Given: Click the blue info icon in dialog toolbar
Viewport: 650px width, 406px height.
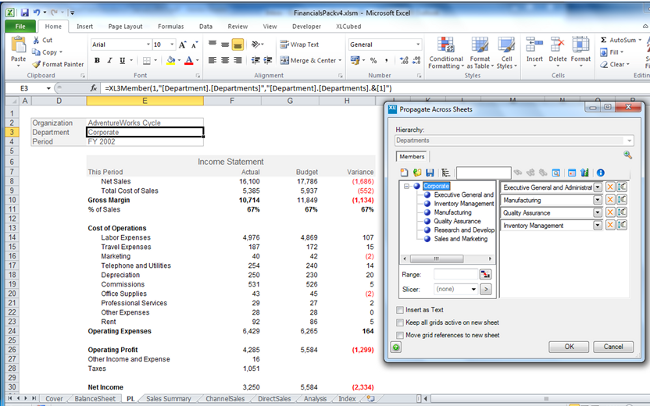Looking at the screenshot, I should 601,173.
